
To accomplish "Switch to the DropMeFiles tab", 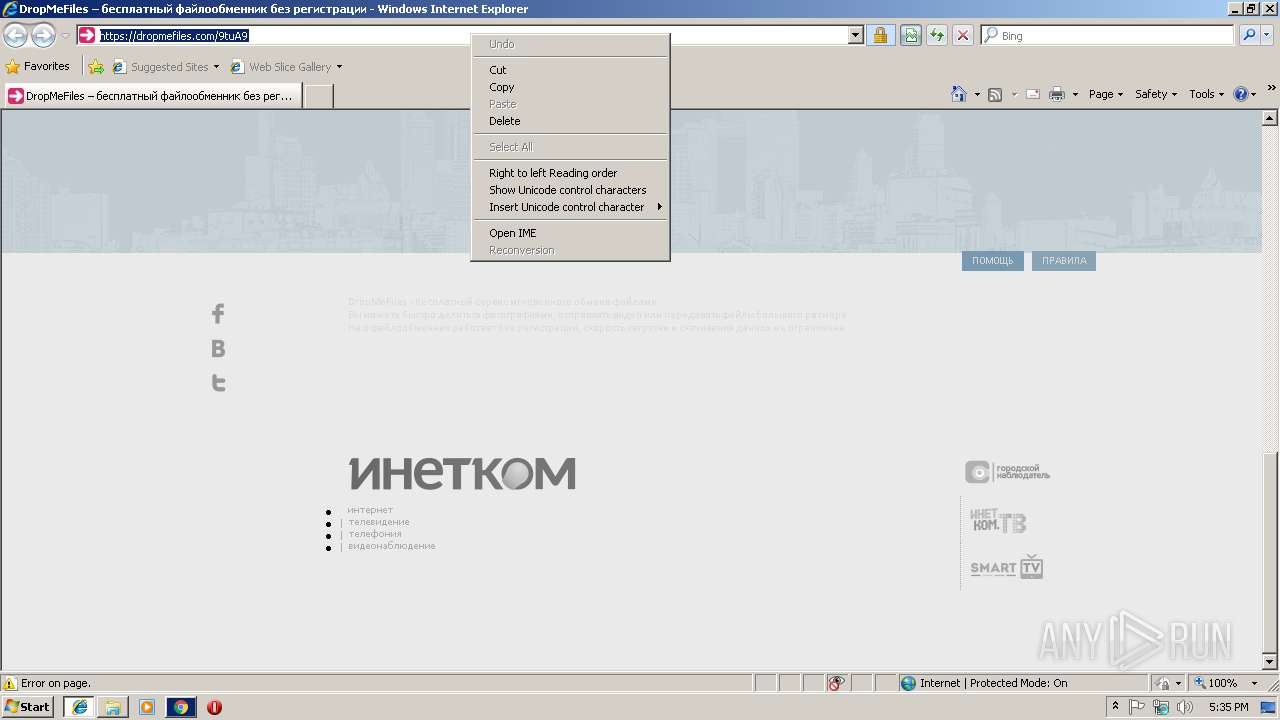I will coord(153,96).
